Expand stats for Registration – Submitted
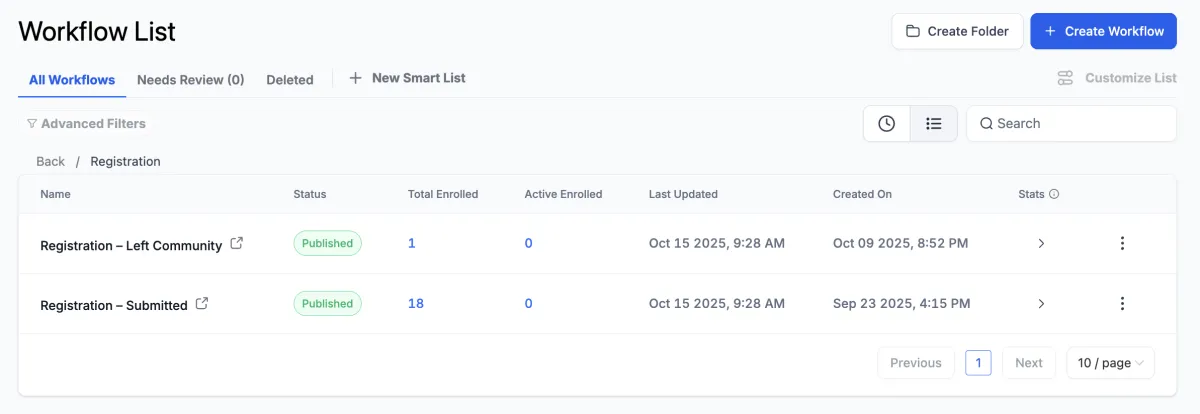The image size is (1200, 414). coord(1041,303)
